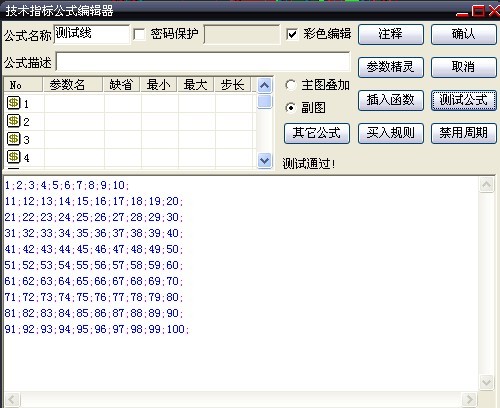Click the code editor scroll up arrow
500x408 pixels.
click(x=486, y=184)
